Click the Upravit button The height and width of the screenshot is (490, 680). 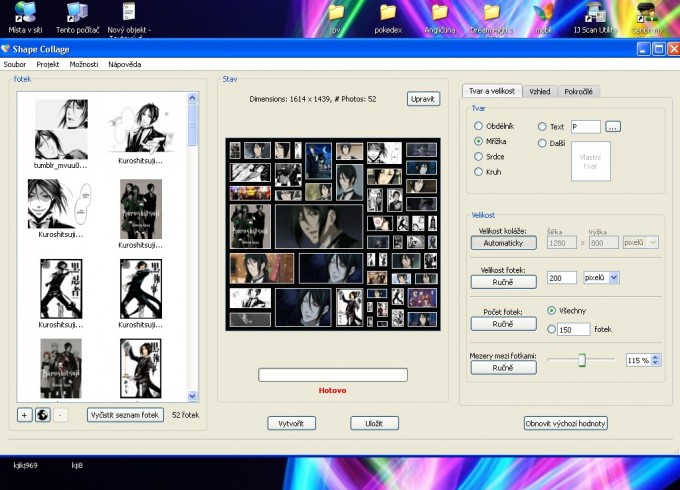tap(423, 99)
